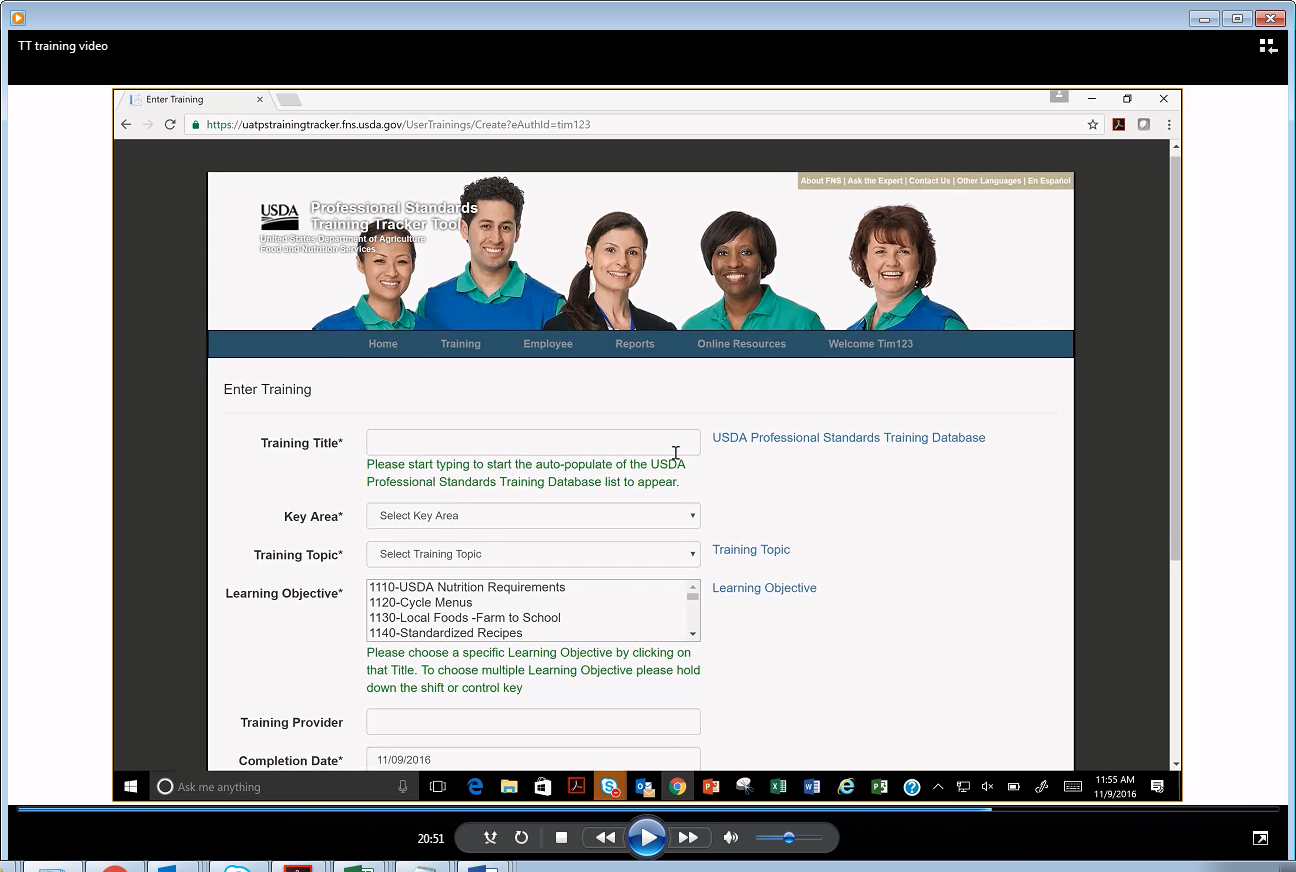Click the browser reload icon
Image resolution: width=1296 pixels, height=872 pixels.
coord(170,125)
